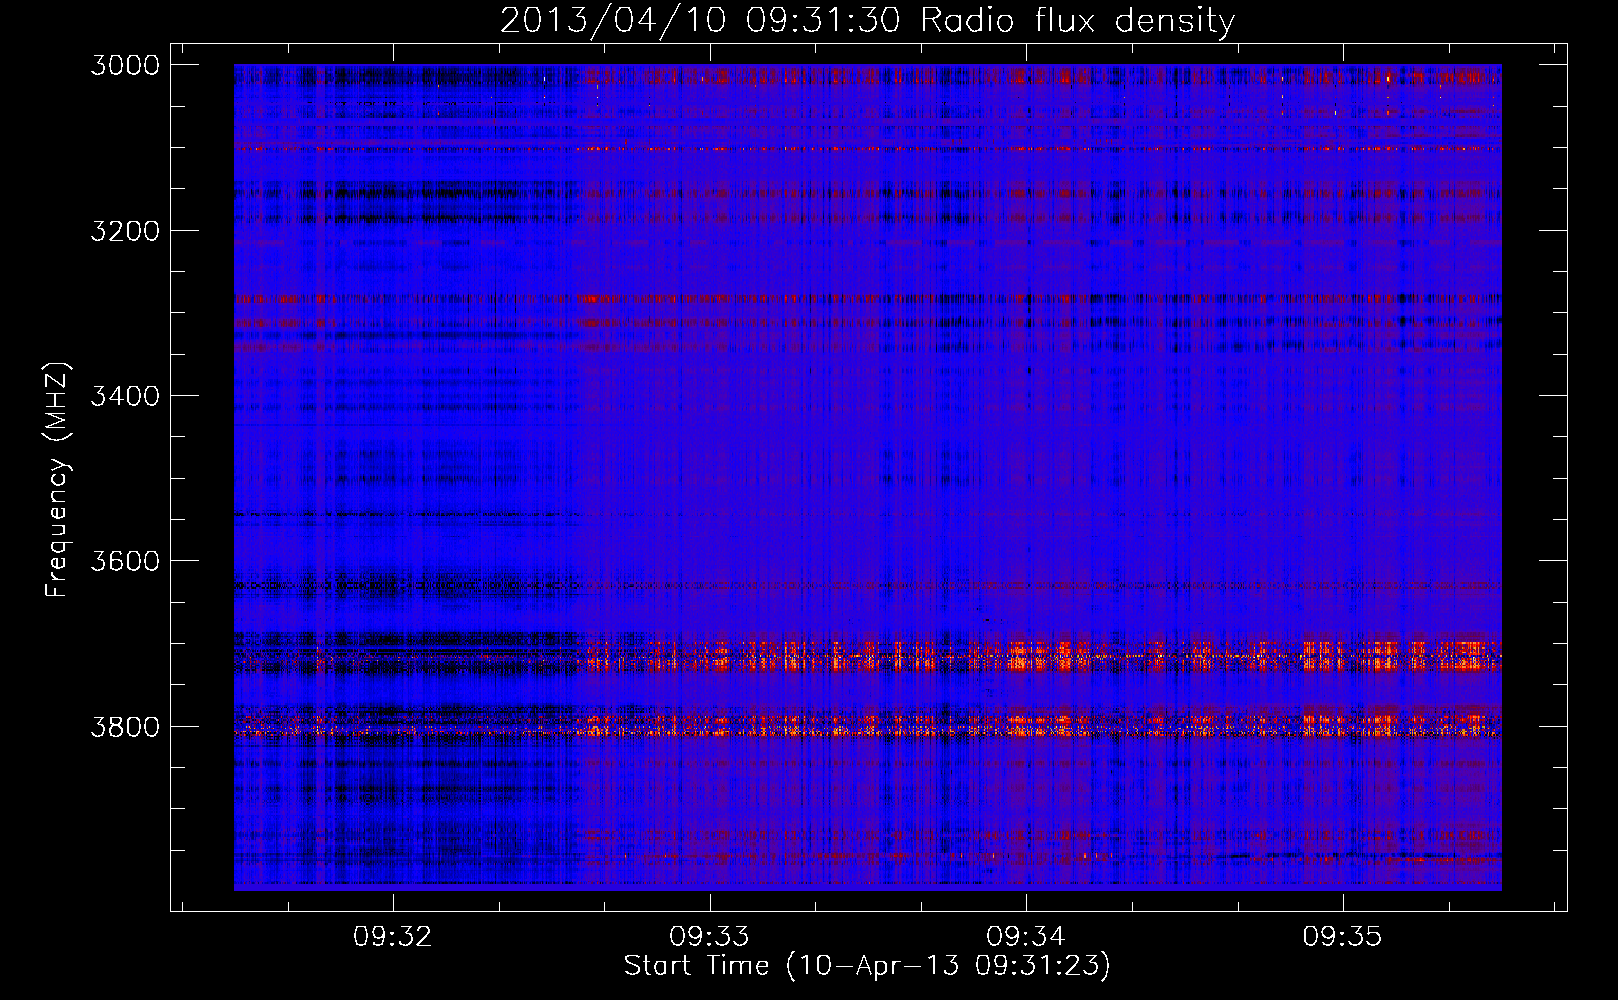Click the 09:34 time tick label
This screenshot has height=1000, width=1618.
1026,936
